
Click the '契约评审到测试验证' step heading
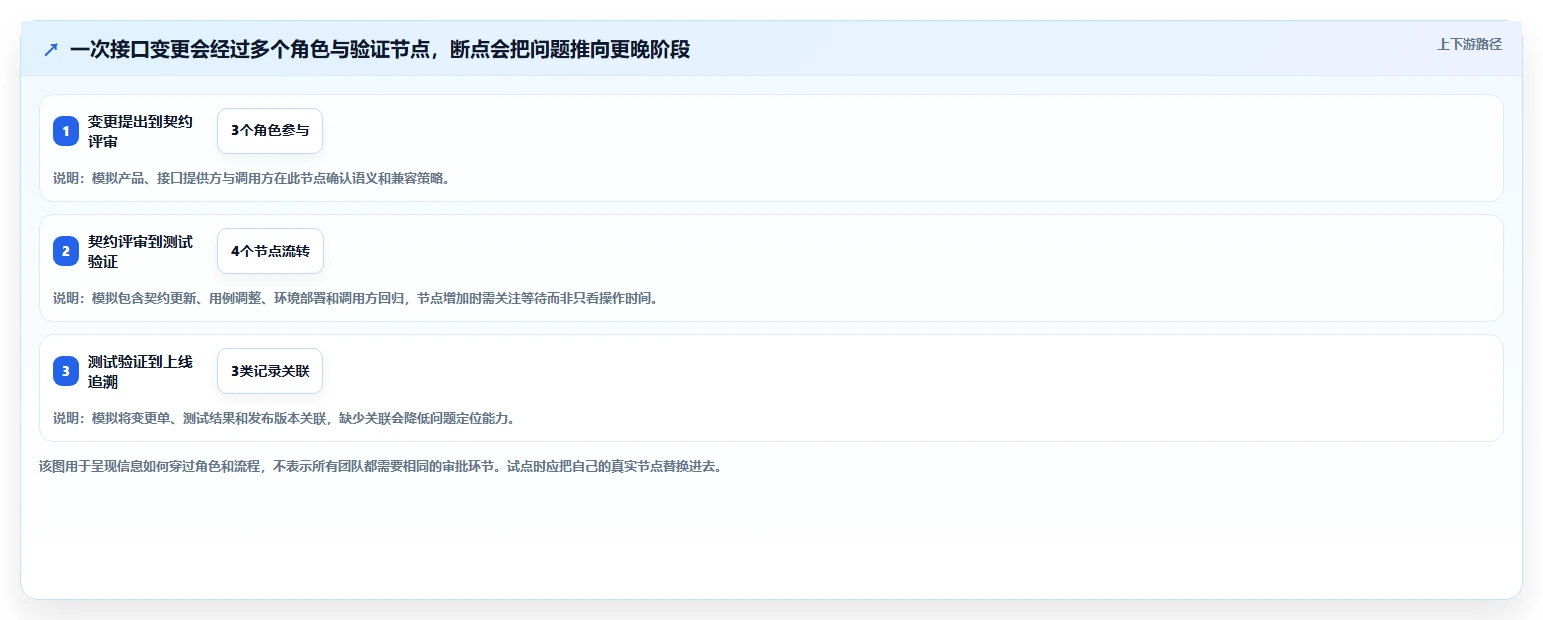tap(140, 251)
